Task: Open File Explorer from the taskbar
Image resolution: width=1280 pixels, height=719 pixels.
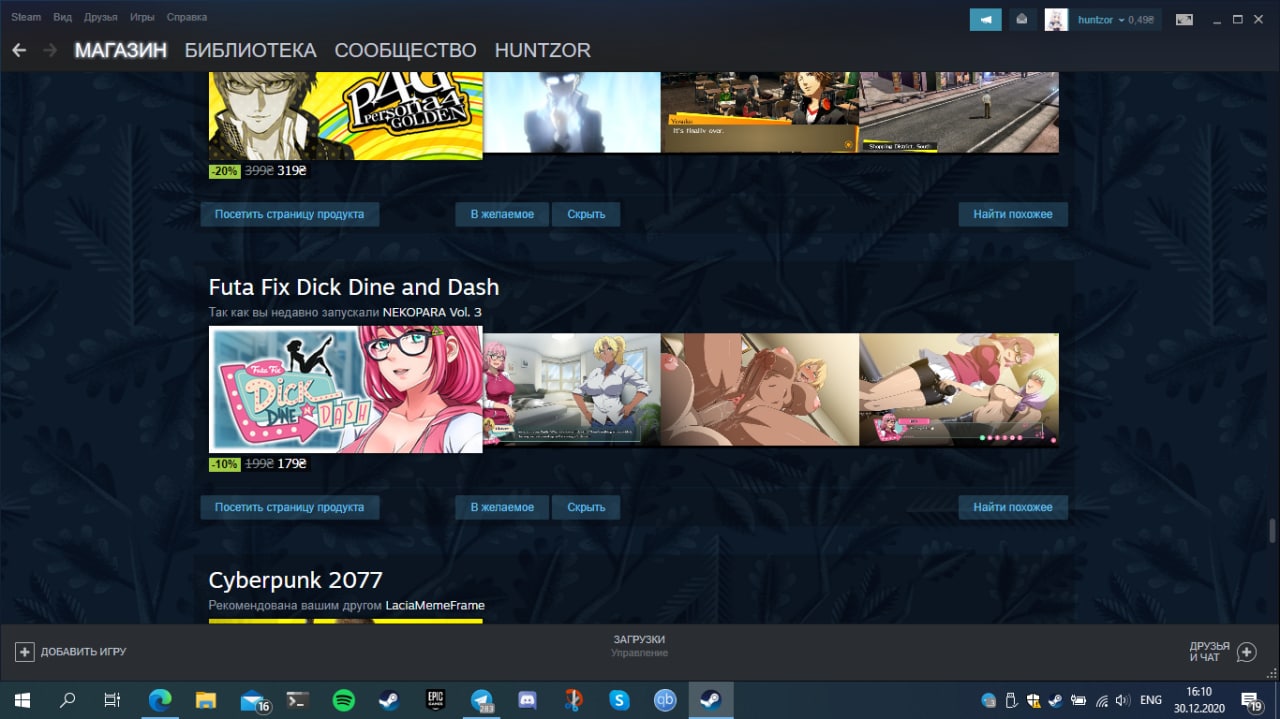Action: point(206,700)
